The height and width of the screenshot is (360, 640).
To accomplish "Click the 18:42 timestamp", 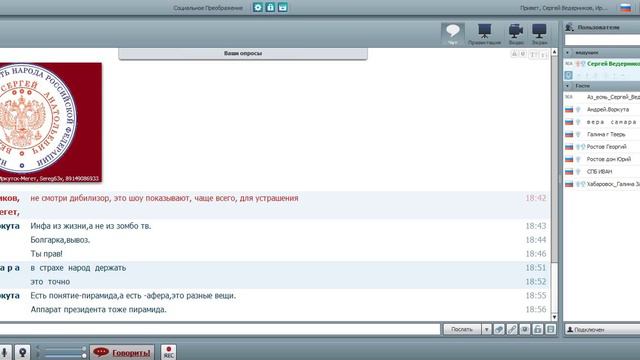I will pyautogui.click(x=536, y=198).
